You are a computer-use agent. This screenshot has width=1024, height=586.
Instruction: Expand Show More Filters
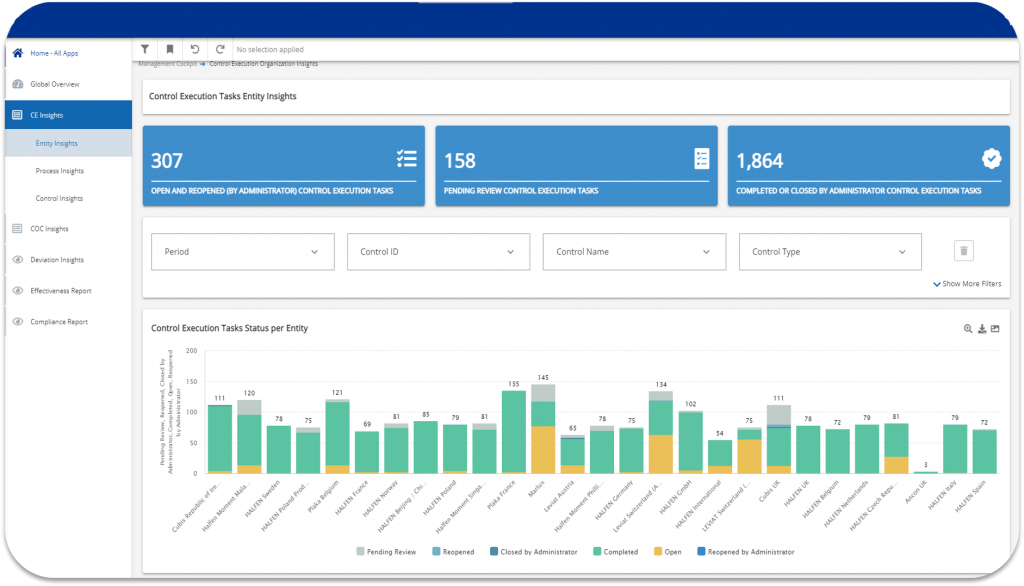[966, 284]
